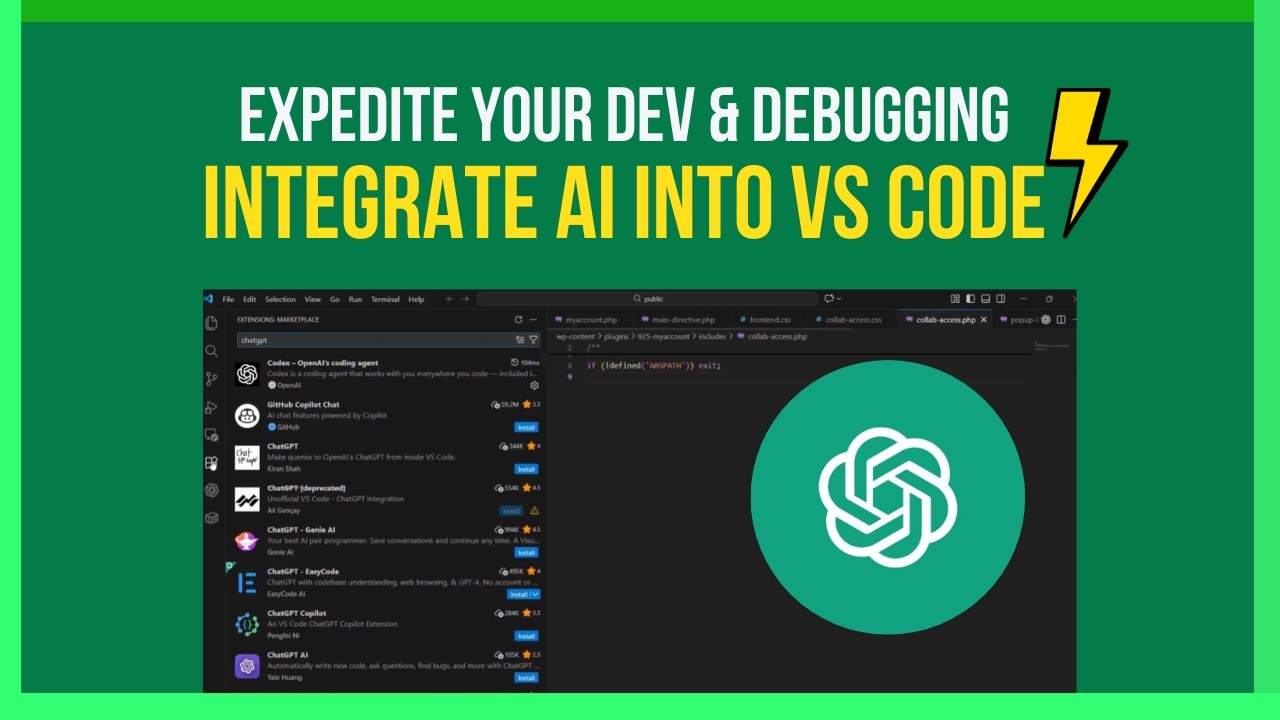This screenshot has height=720, width=1280.
Task: Toggle the primary side bar
Action: pos(970,299)
